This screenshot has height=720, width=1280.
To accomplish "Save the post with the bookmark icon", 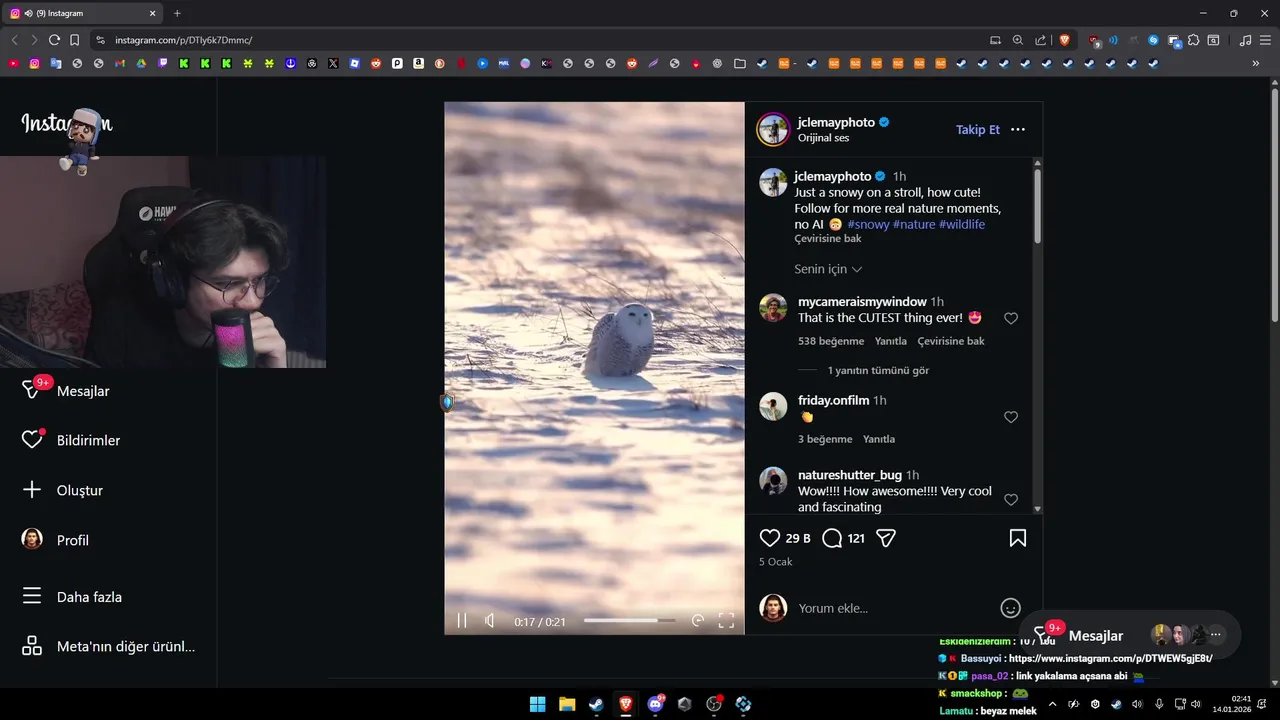I will (x=1018, y=538).
